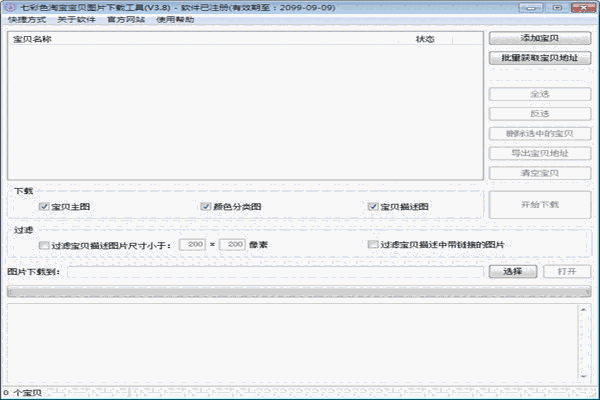Click the 反选 button
The height and width of the screenshot is (400, 600).
pos(540,114)
